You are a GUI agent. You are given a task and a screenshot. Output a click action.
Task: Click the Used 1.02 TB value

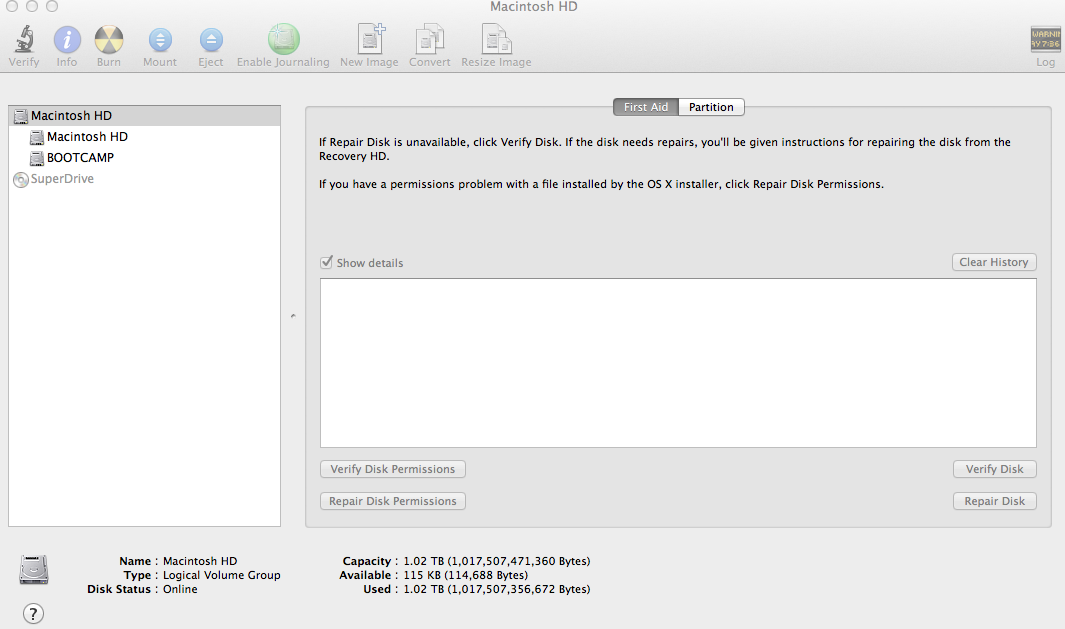497,590
